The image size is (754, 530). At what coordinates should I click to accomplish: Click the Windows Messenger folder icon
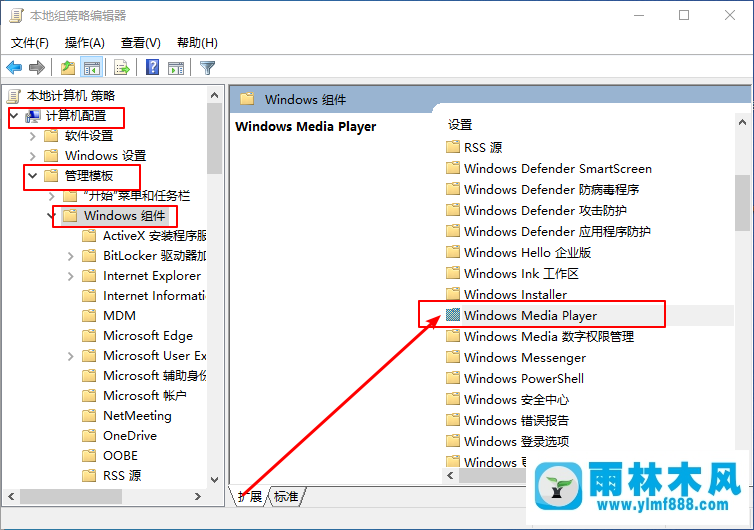[x=453, y=356]
